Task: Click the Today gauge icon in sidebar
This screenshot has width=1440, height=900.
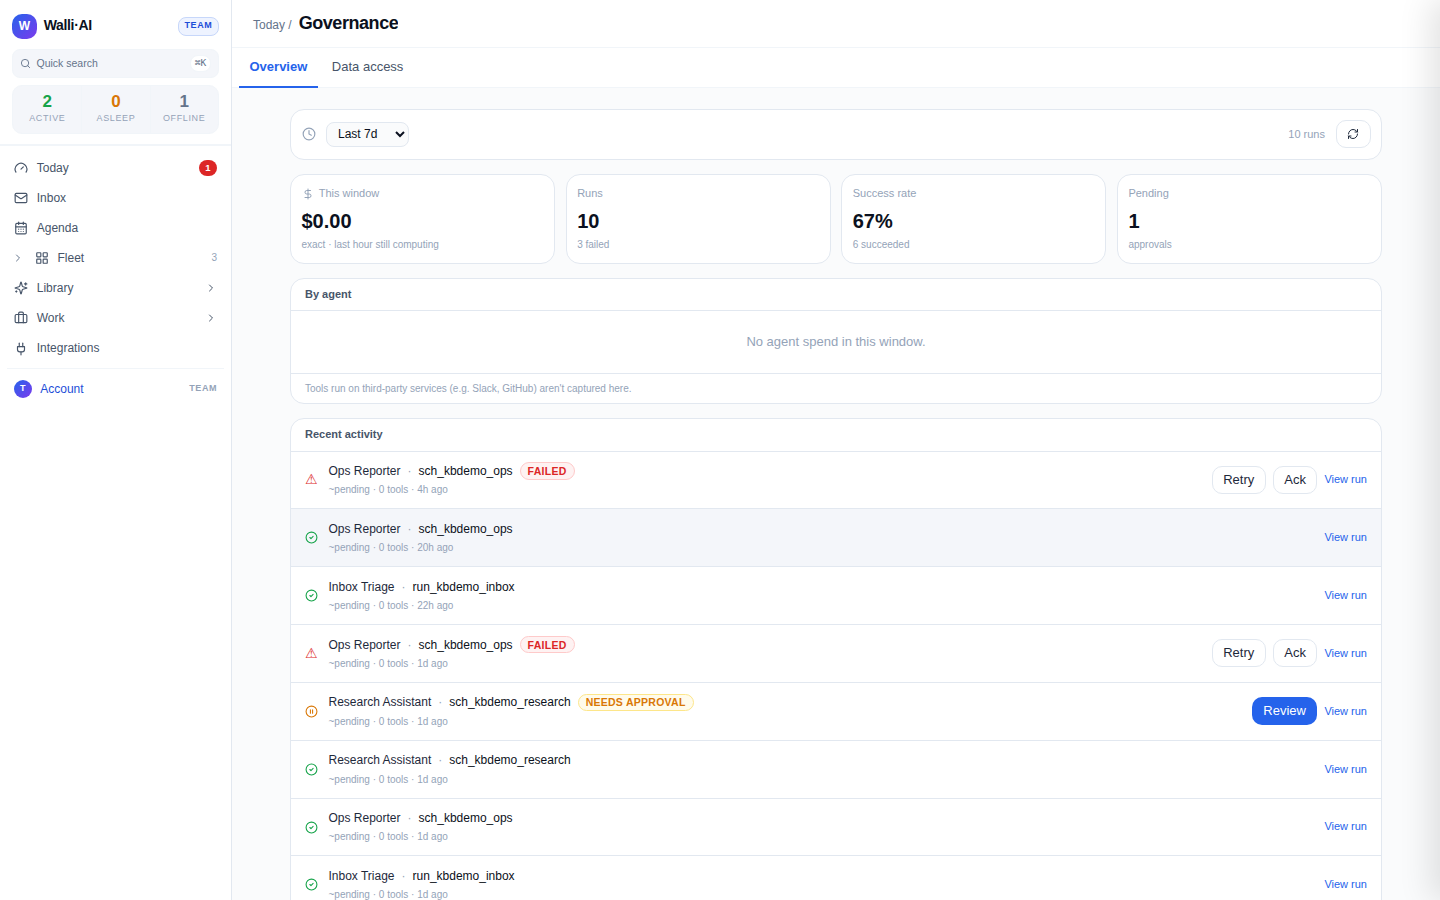Action: [21, 168]
